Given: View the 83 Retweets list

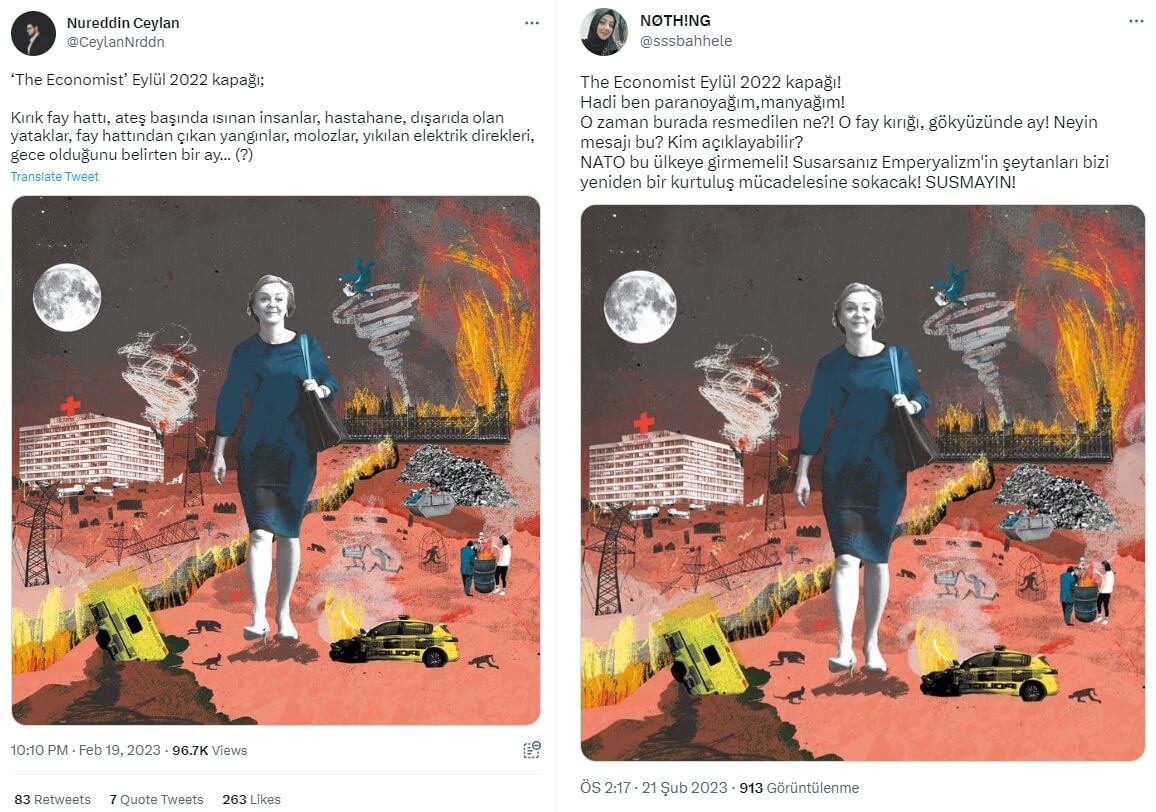Looking at the screenshot, I should tap(52, 799).
